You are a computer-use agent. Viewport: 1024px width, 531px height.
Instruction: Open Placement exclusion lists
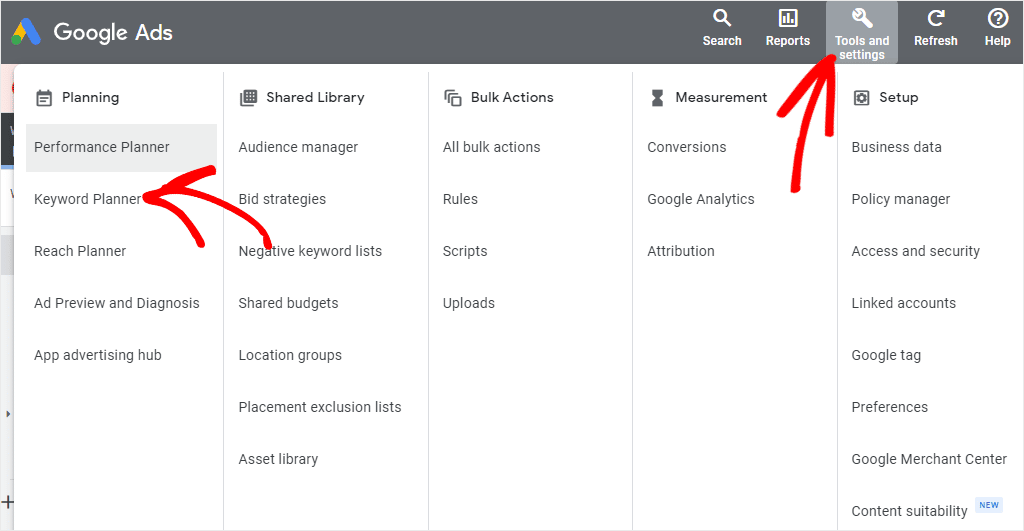pos(320,407)
